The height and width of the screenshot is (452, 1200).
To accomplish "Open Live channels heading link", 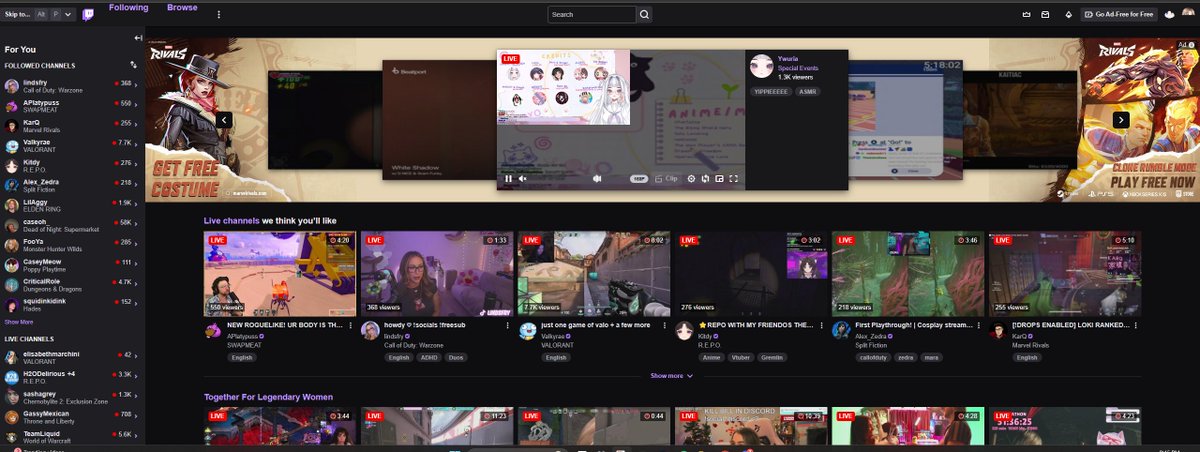I will 232,220.
